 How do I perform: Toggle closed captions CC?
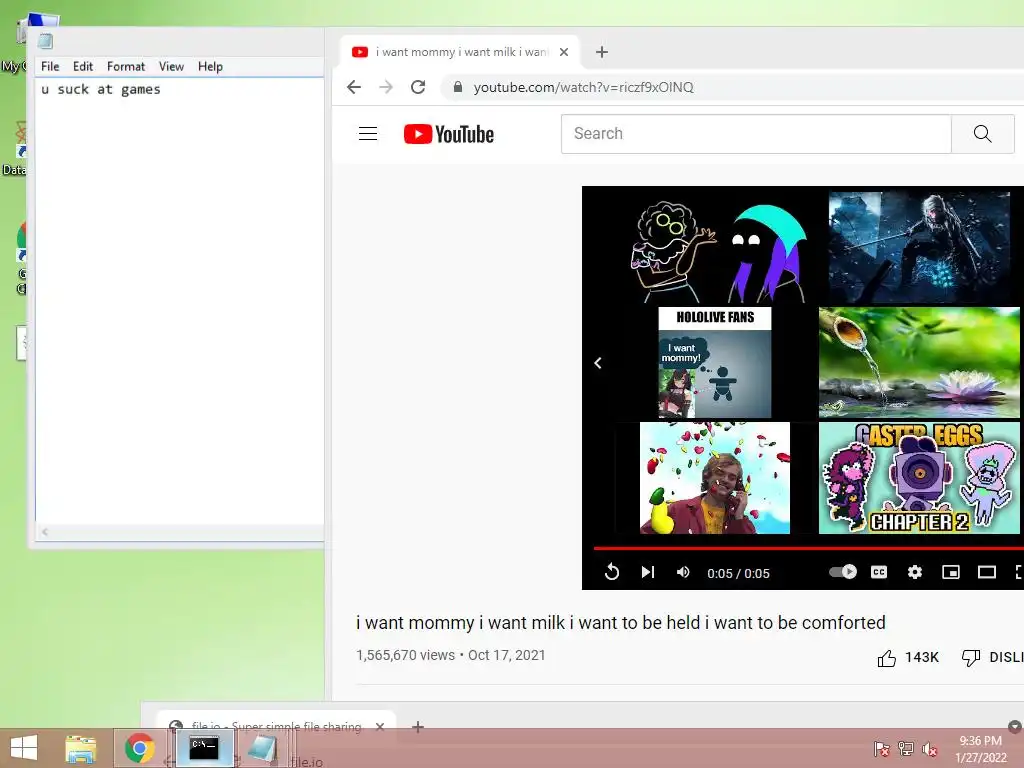[879, 572]
